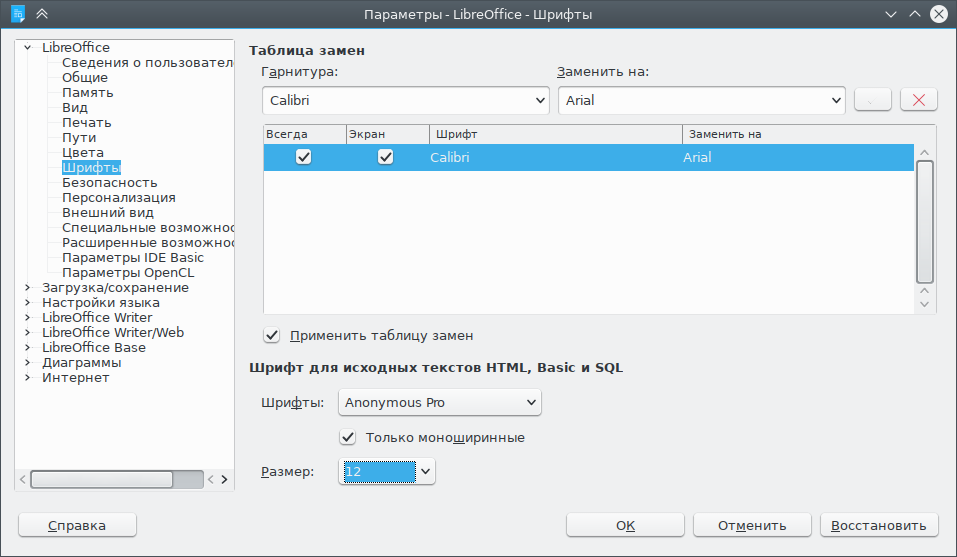This screenshot has width=957, height=557.
Task: Click the double-chevron keep-above icon in title bar
Action: pyautogui.click(x=42, y=13)
